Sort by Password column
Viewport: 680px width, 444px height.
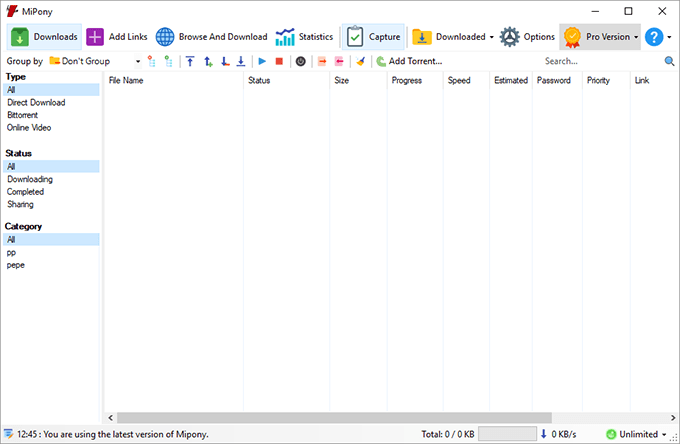click(x=557, y=80)
